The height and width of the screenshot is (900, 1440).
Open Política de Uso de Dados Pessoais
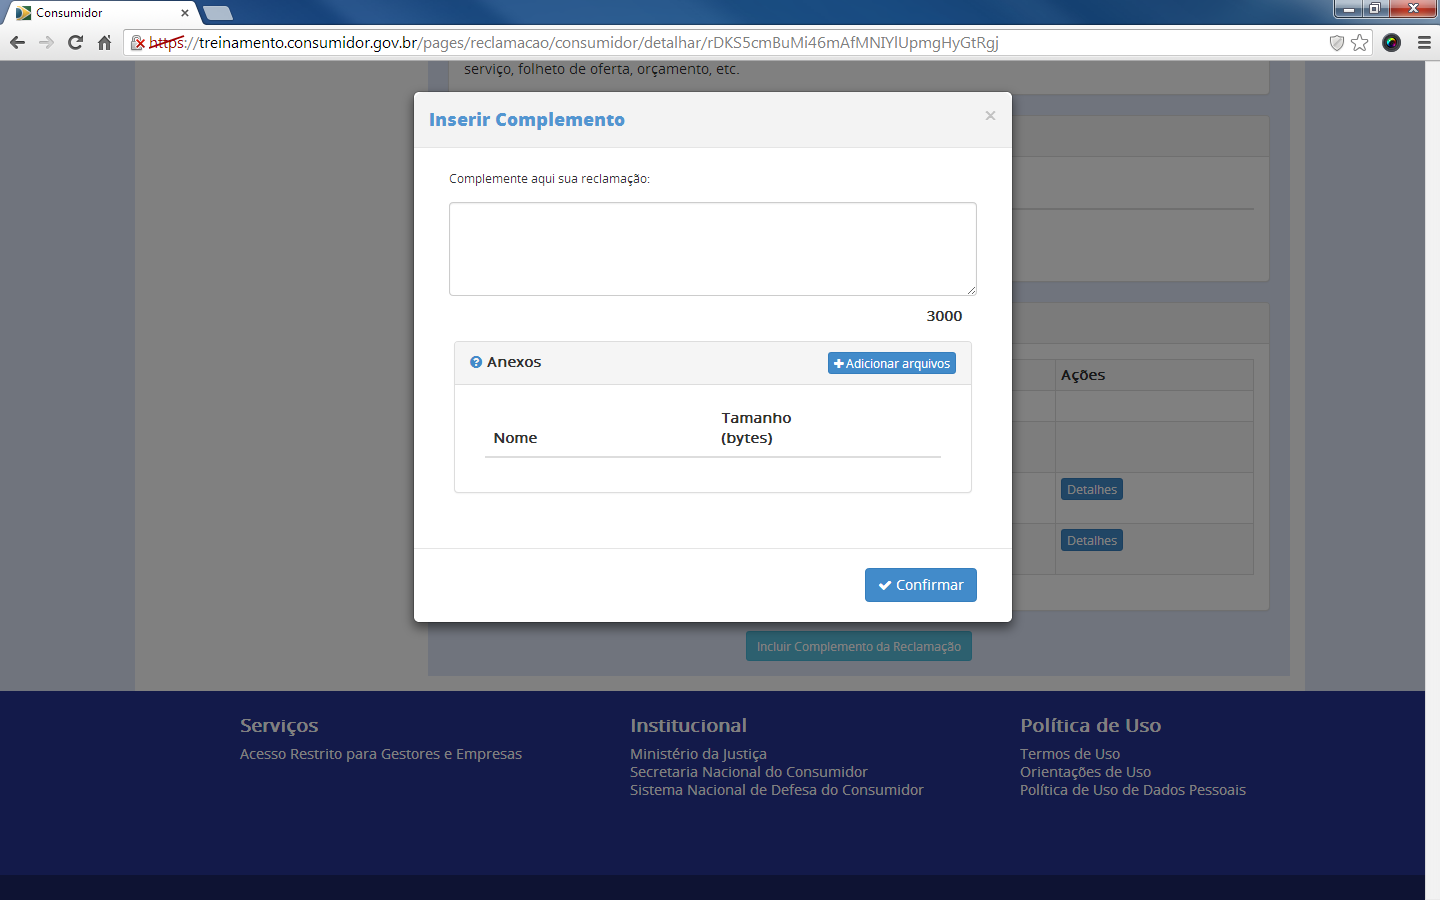pyautogui.click(x=1133, y=790)
